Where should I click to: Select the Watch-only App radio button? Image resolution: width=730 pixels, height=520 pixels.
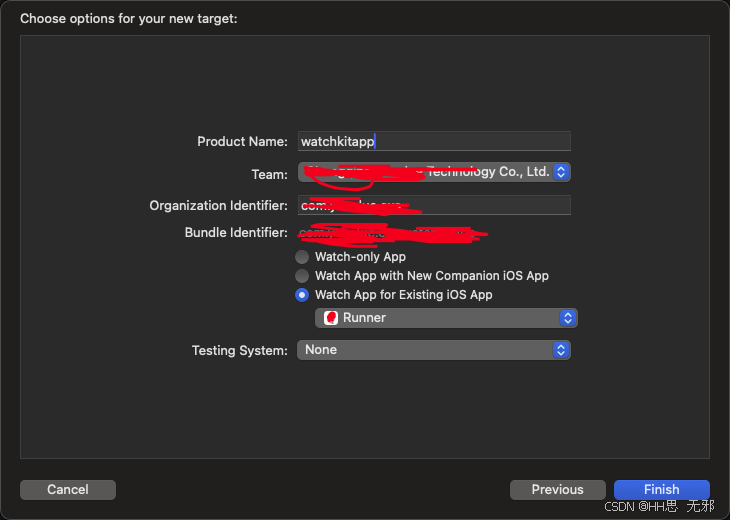[302, 257]
